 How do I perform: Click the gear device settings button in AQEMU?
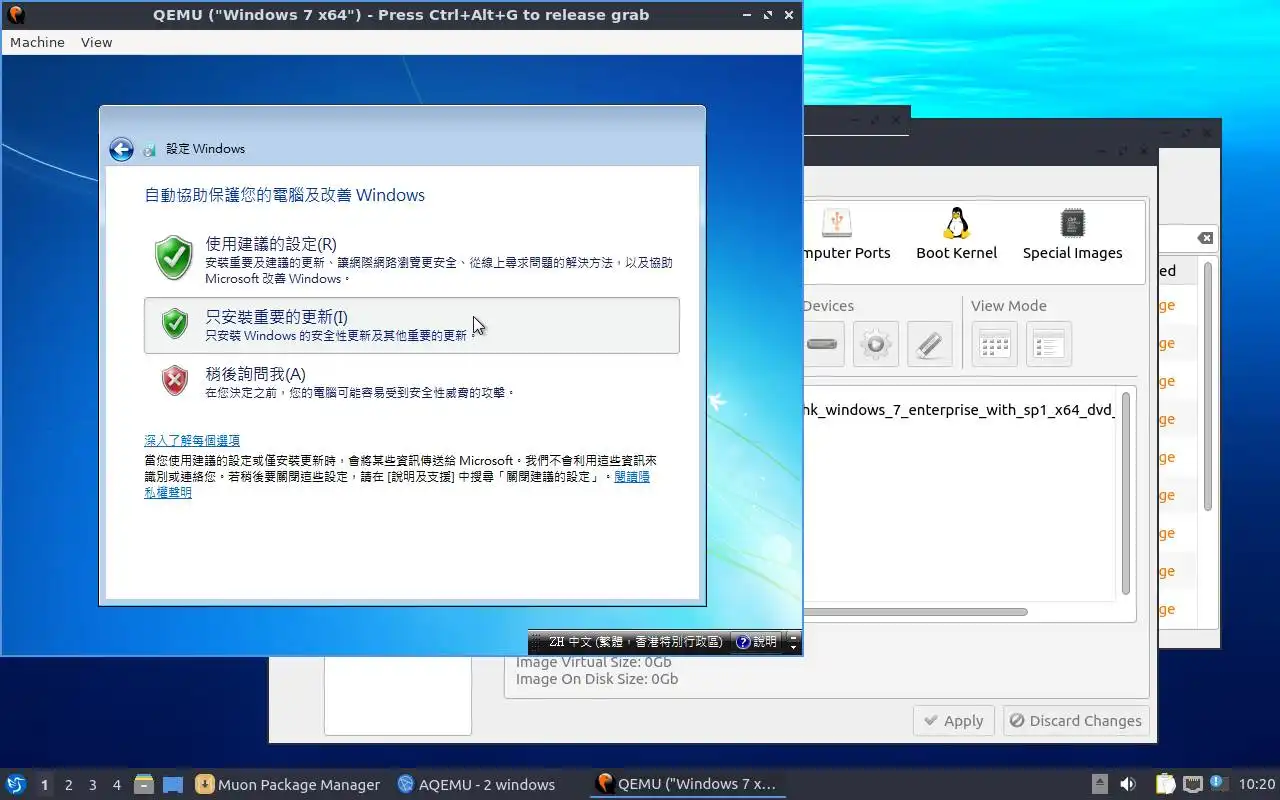[x=875, y=344]
